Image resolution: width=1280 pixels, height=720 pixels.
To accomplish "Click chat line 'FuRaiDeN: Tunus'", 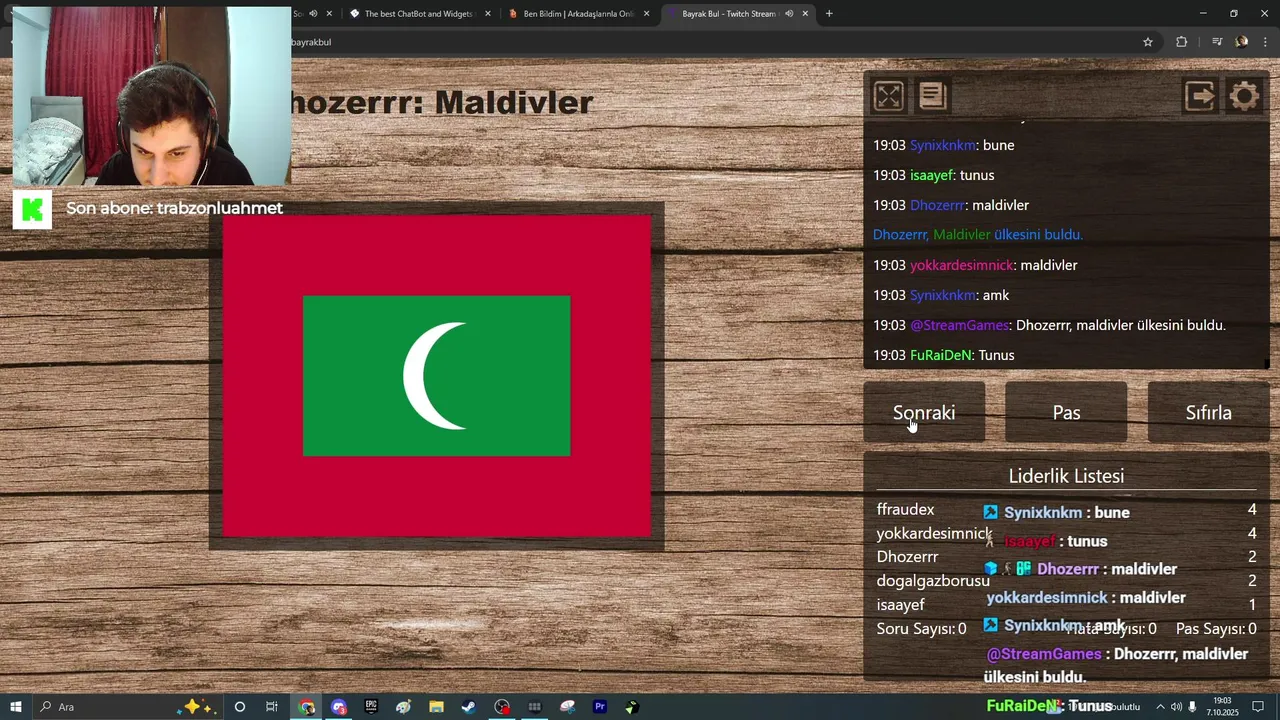I will [x=944, y=355].
